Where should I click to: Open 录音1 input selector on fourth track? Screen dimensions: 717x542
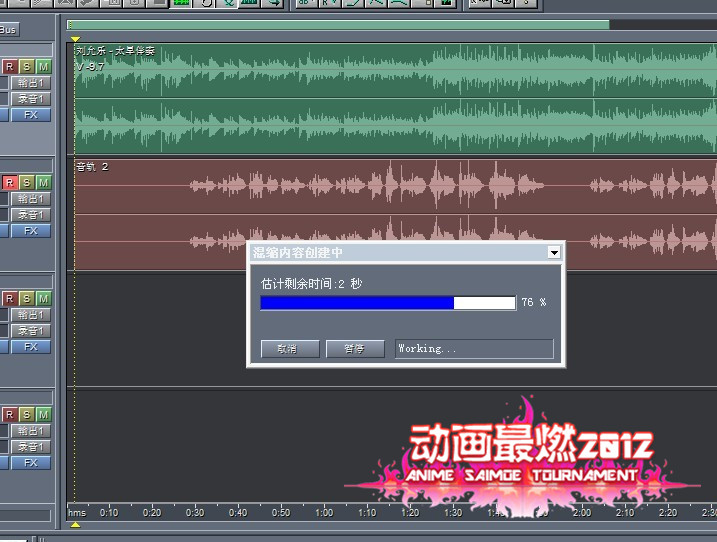click(x=31, y=447)
